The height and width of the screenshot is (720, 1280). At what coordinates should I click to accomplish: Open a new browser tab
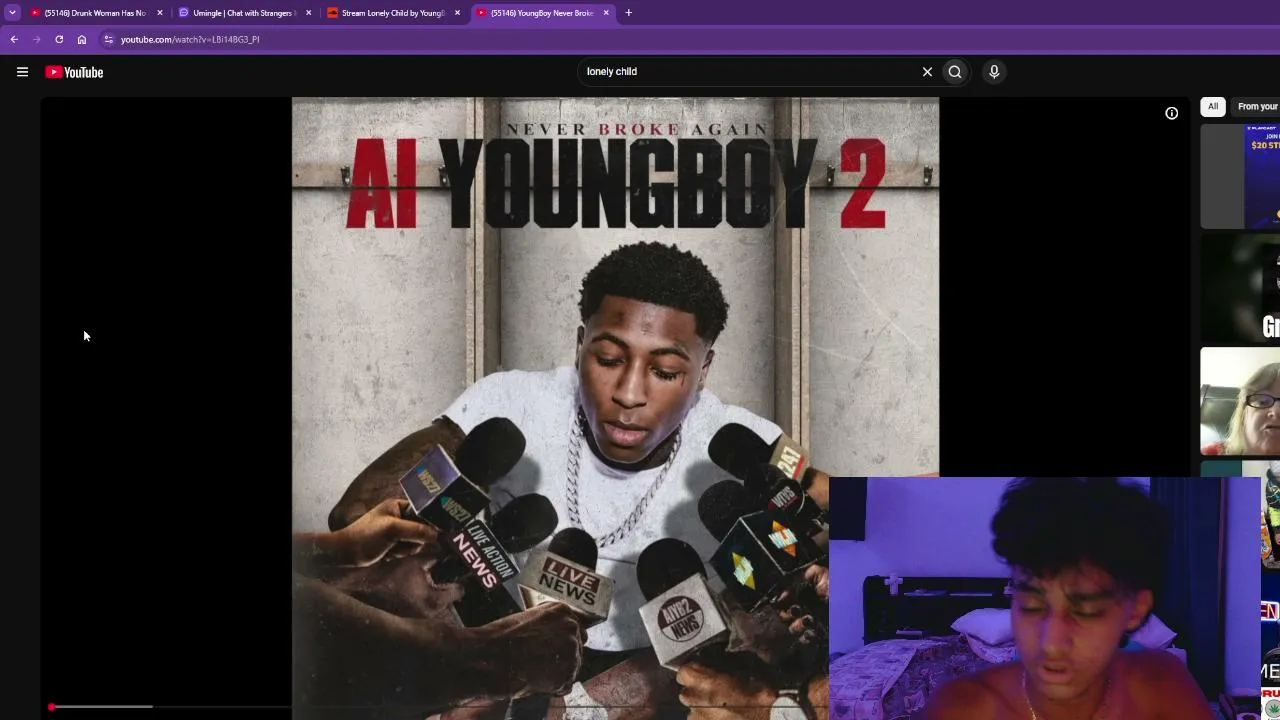[628, 13]
